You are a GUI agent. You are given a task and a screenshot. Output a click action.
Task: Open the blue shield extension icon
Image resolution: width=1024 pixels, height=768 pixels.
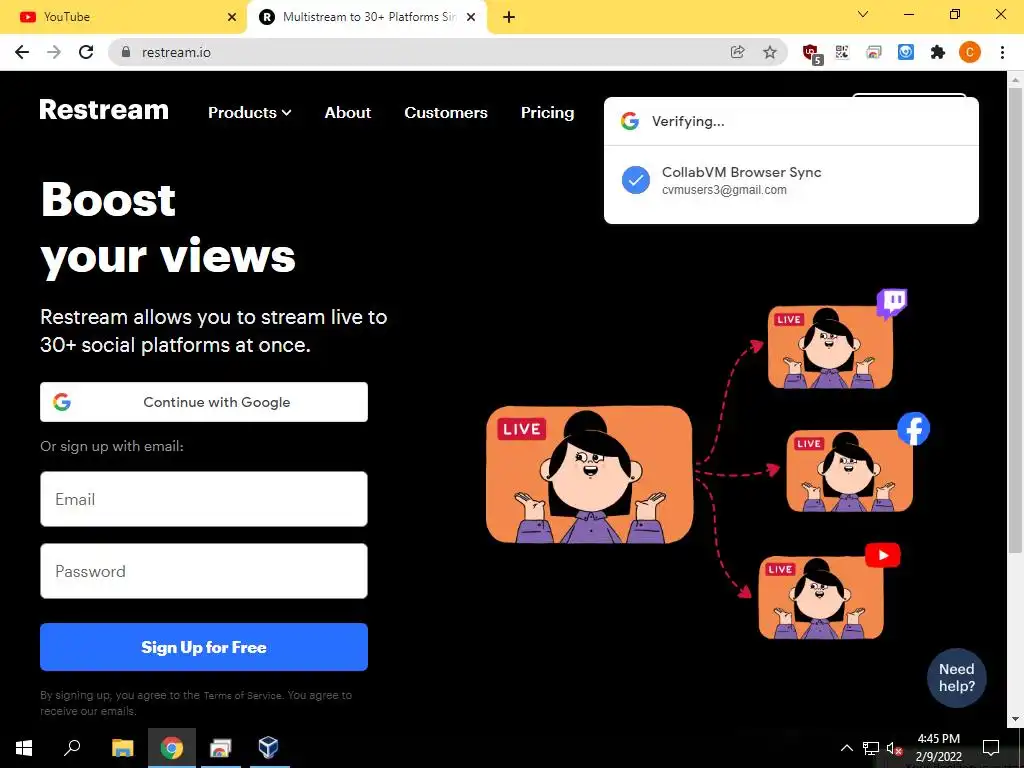(x=906, y=52)
